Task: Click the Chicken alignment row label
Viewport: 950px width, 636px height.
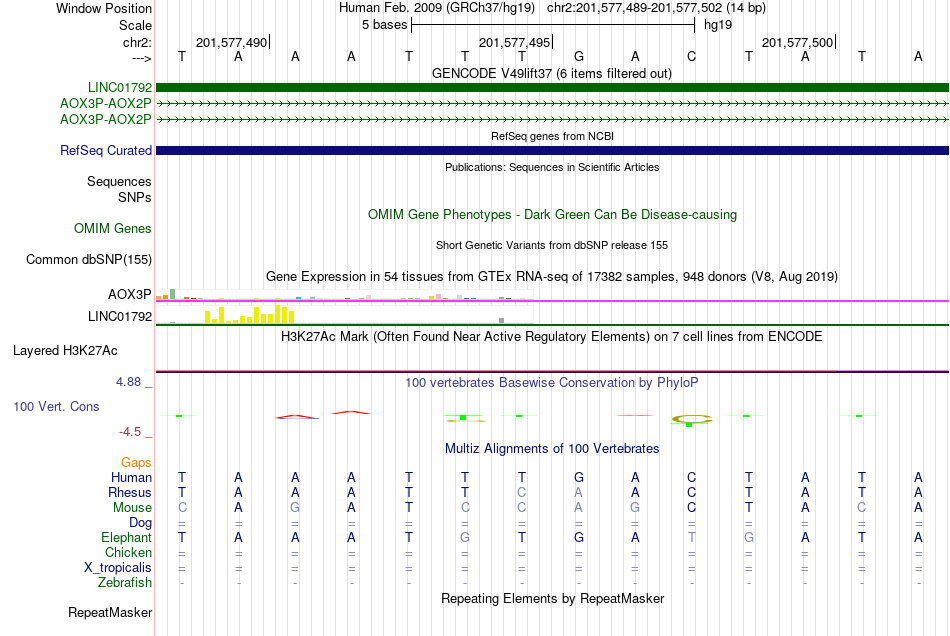Action: [128, 552]
